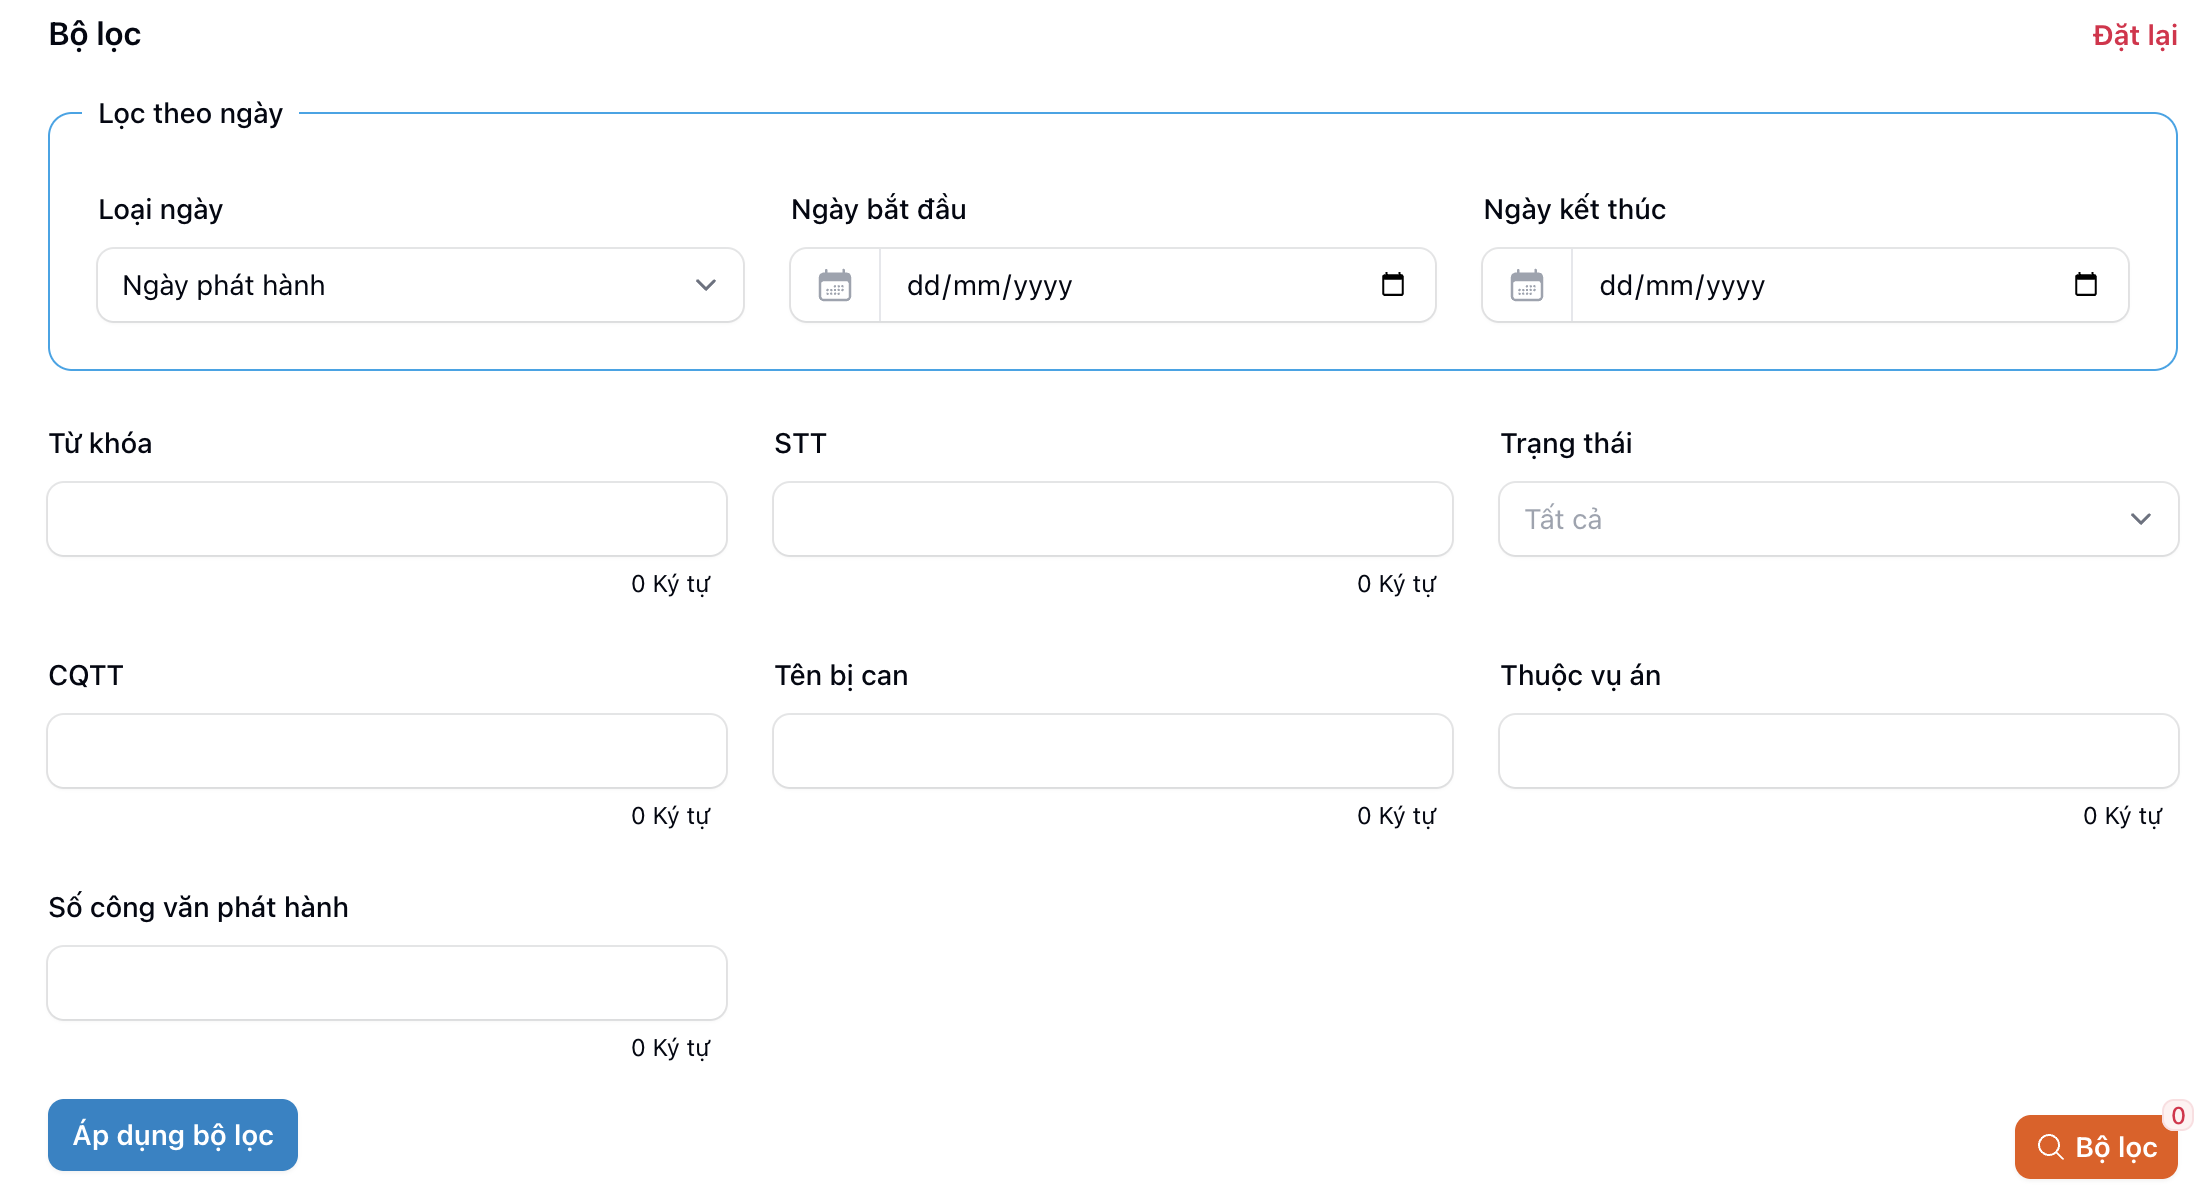Click chevron arrow in Trạng thái select
Viewport: 2210px width, 1202px height.
click(2140, 519)
